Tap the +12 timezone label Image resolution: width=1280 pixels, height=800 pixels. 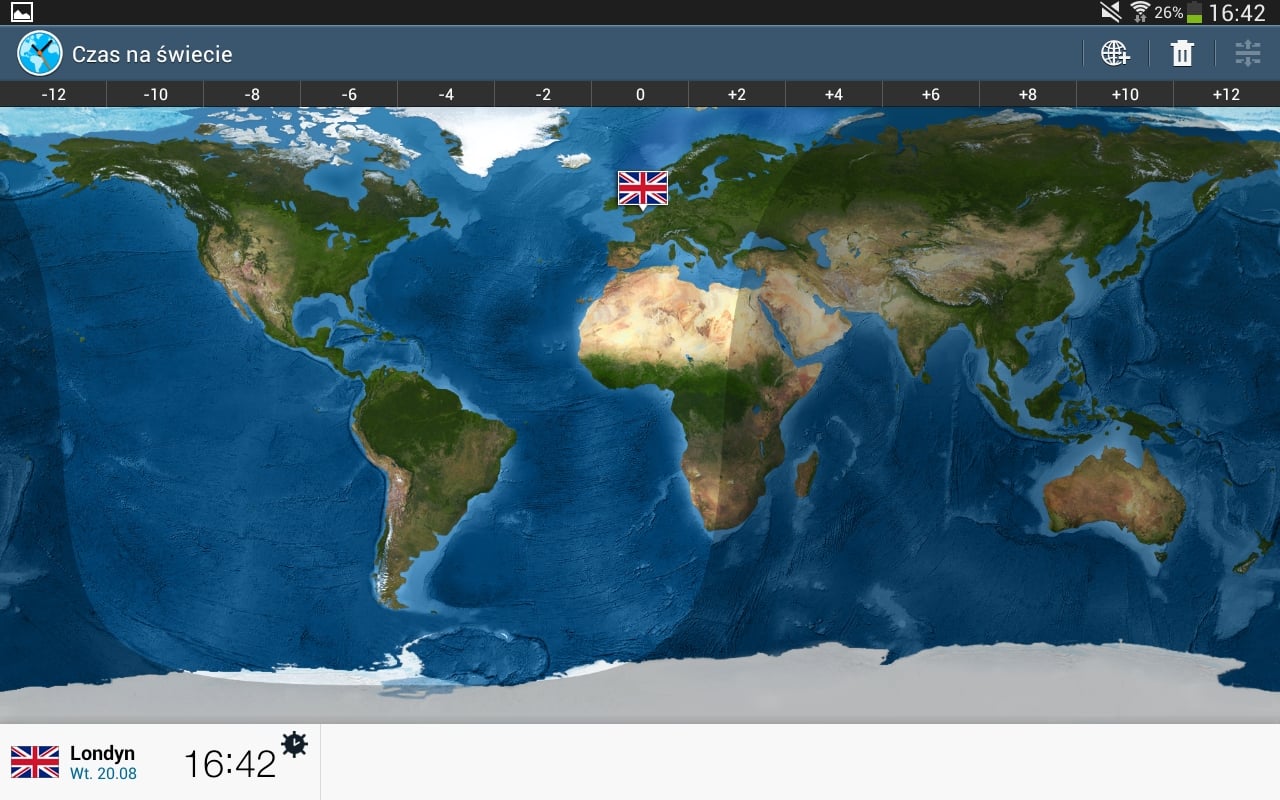(1226, 94)
